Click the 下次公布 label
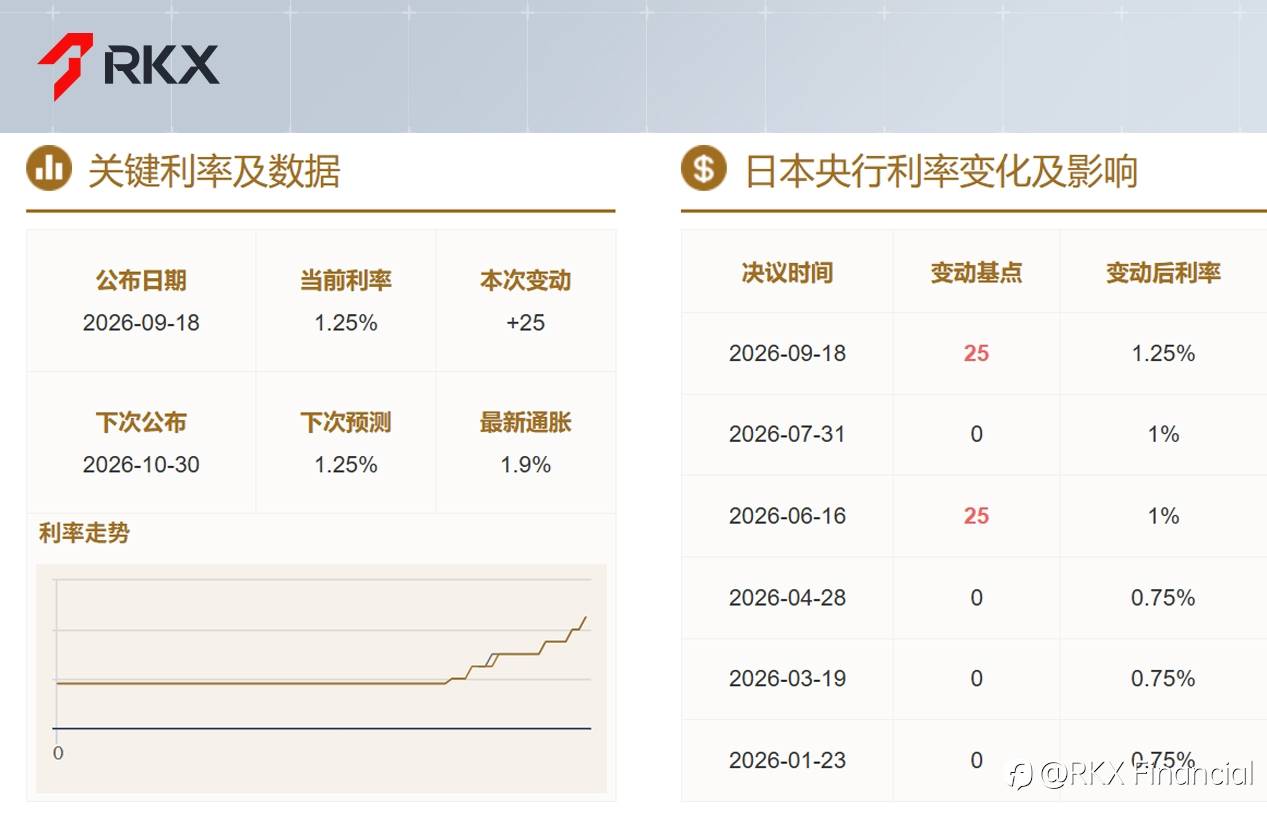1267x821 pixels. 141,423
